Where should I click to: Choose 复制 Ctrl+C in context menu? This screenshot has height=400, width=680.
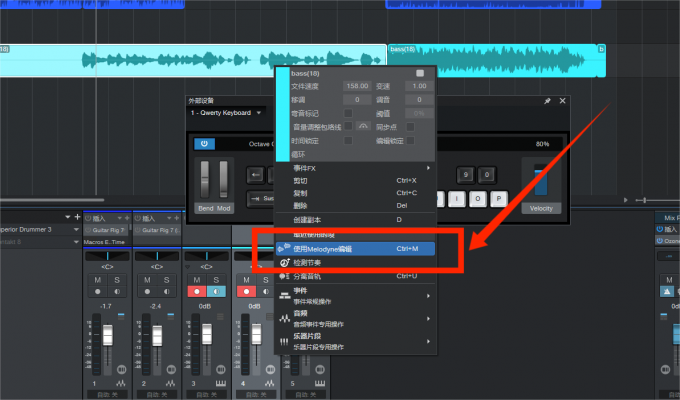(356, 193)
